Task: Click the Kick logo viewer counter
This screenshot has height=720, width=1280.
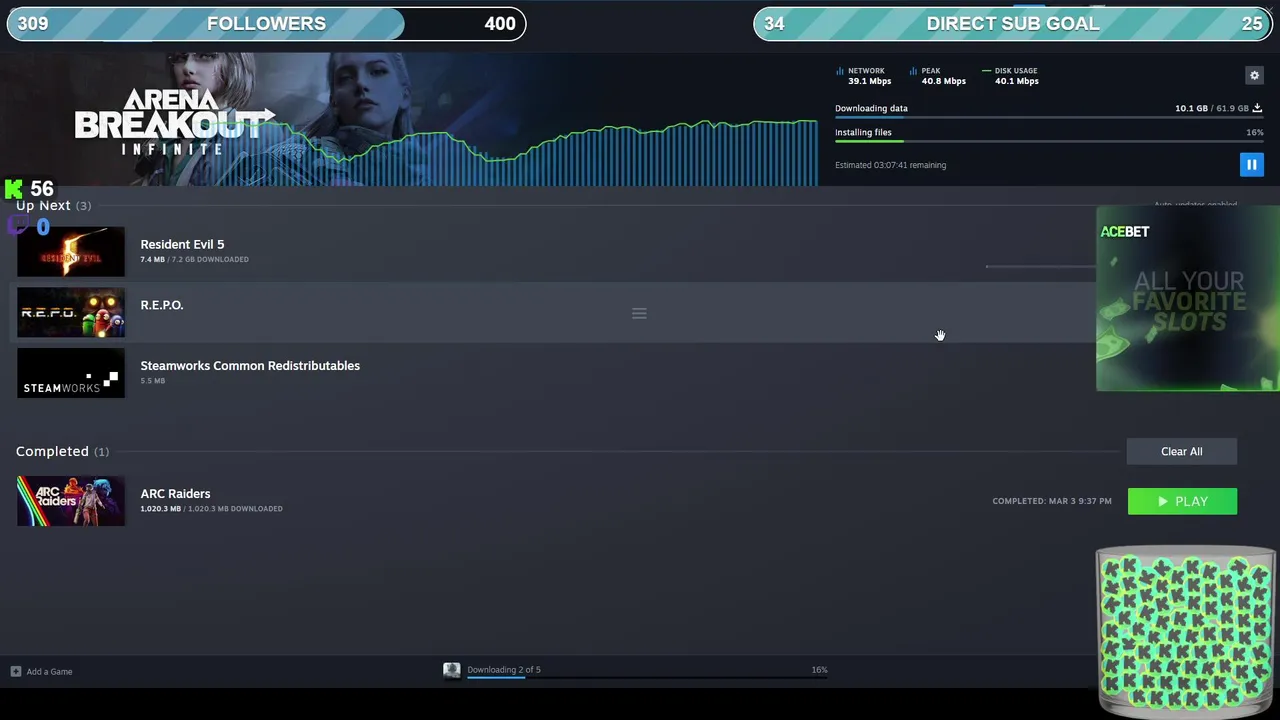Action: 30,188
